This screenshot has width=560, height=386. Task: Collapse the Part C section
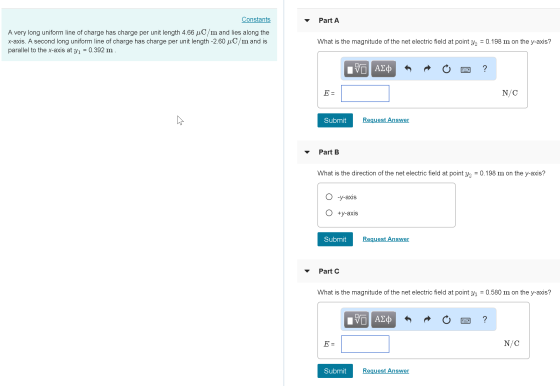tap(307, 271)
